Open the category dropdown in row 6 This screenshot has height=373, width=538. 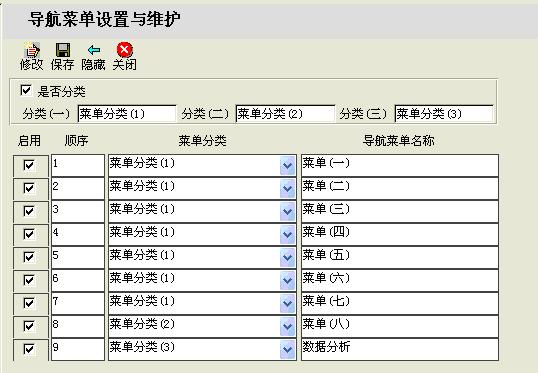point(287,281)
